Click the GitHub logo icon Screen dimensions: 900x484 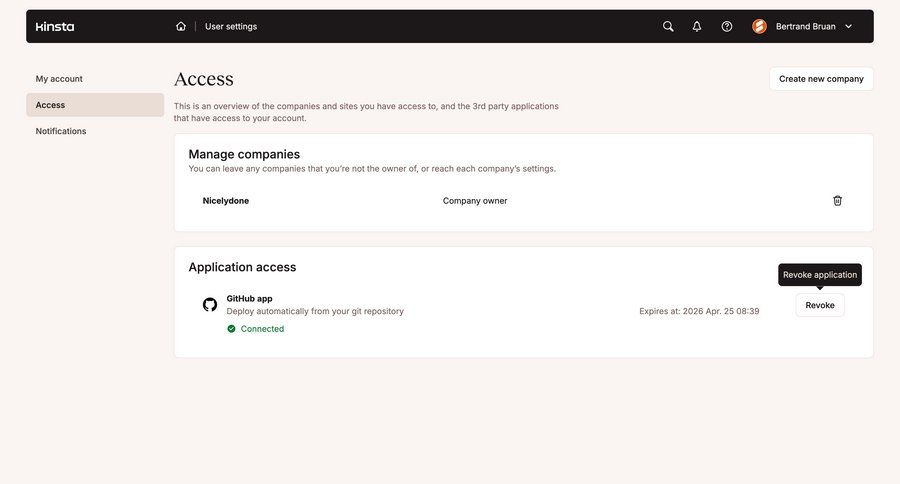click(210, 305)
